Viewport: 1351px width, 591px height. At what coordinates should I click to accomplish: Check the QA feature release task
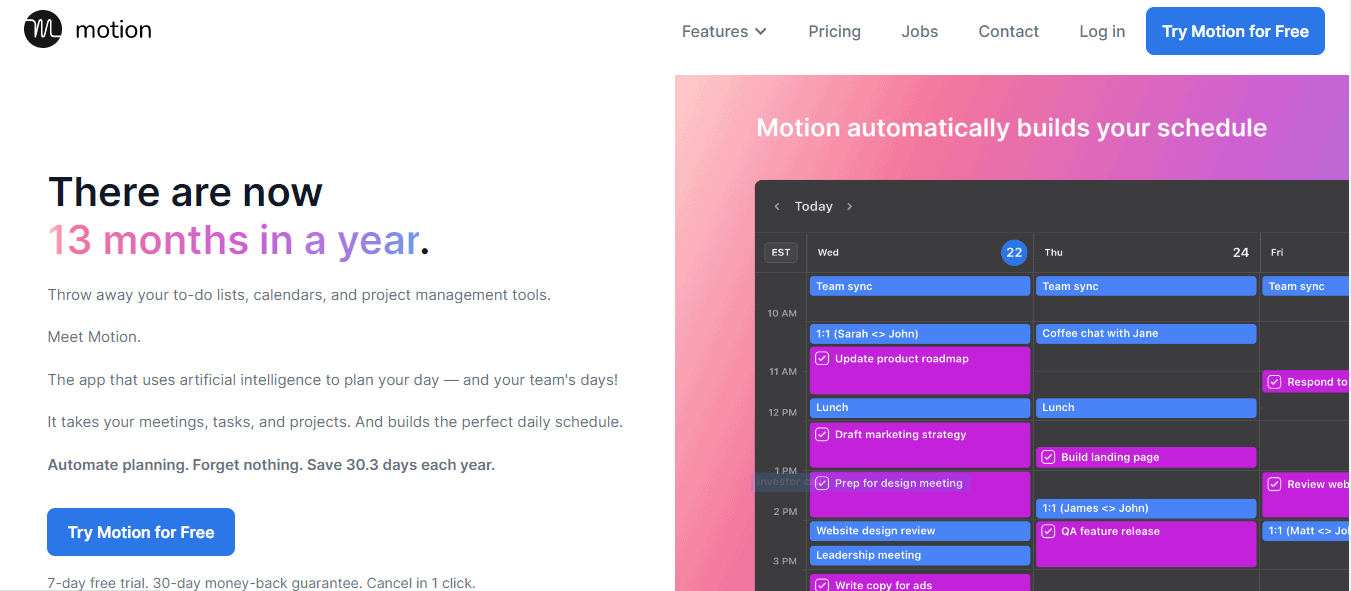1048,531
